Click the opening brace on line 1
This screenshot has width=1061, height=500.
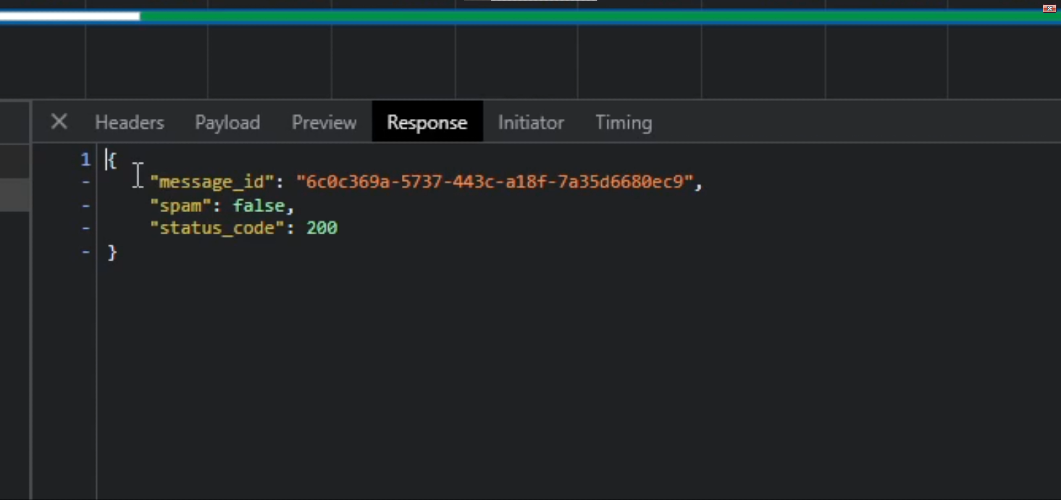click(112, 160)
